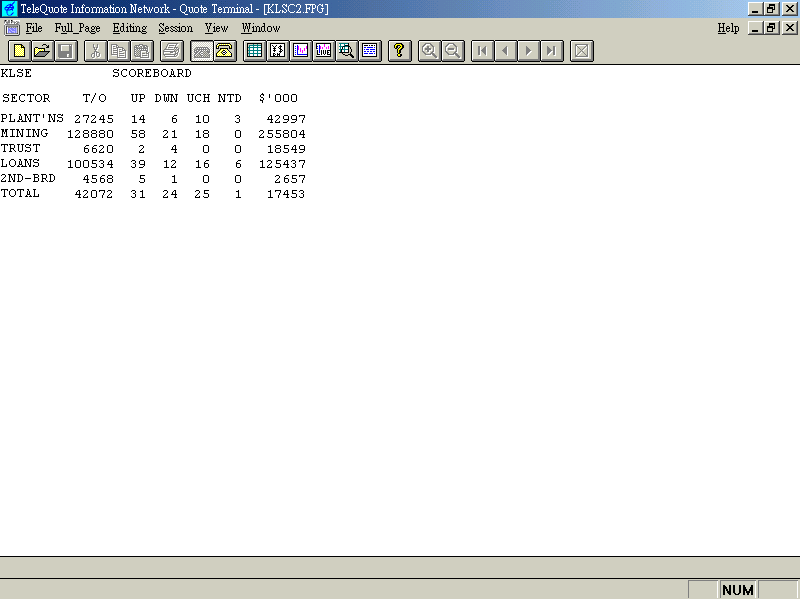This screenshot has height=600, width=800.
Task: Click the LOANS sector row label
Action: 20,163
